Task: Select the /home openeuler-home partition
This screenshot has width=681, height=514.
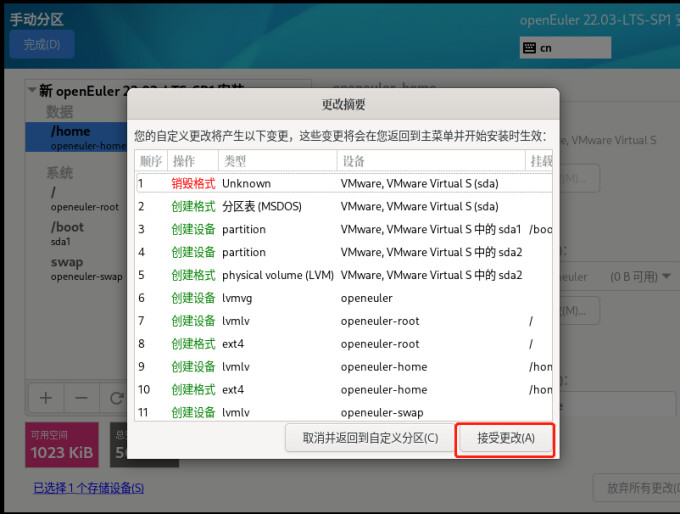Action: (x=76, y=137)
